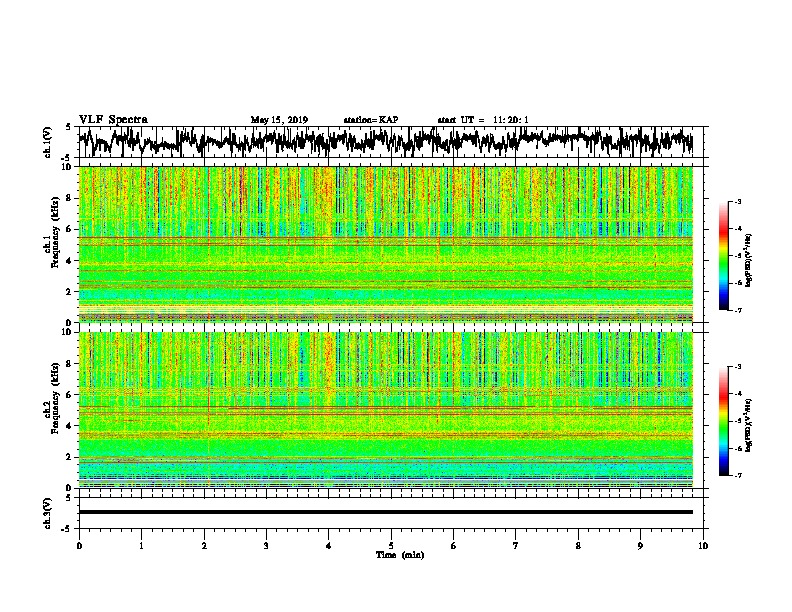The image size is (792, 612).
Task: Click the "-3" tick on ch.2 color bar
Action: point(738,367)
